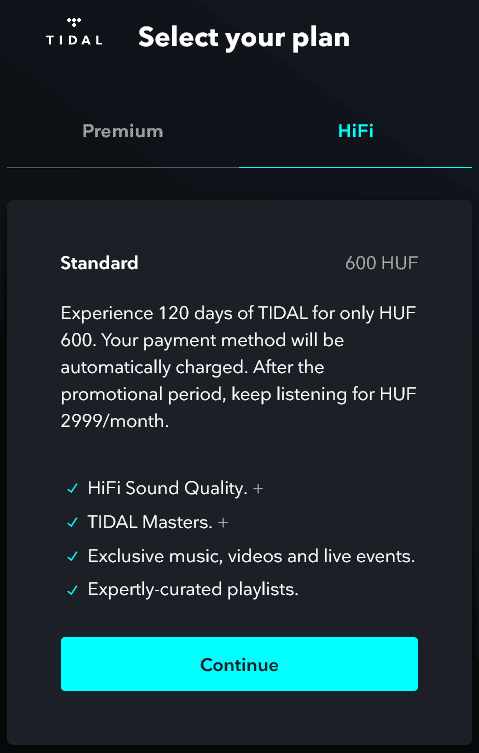Click the 600 HUF price label

click(x=381, y=263)
